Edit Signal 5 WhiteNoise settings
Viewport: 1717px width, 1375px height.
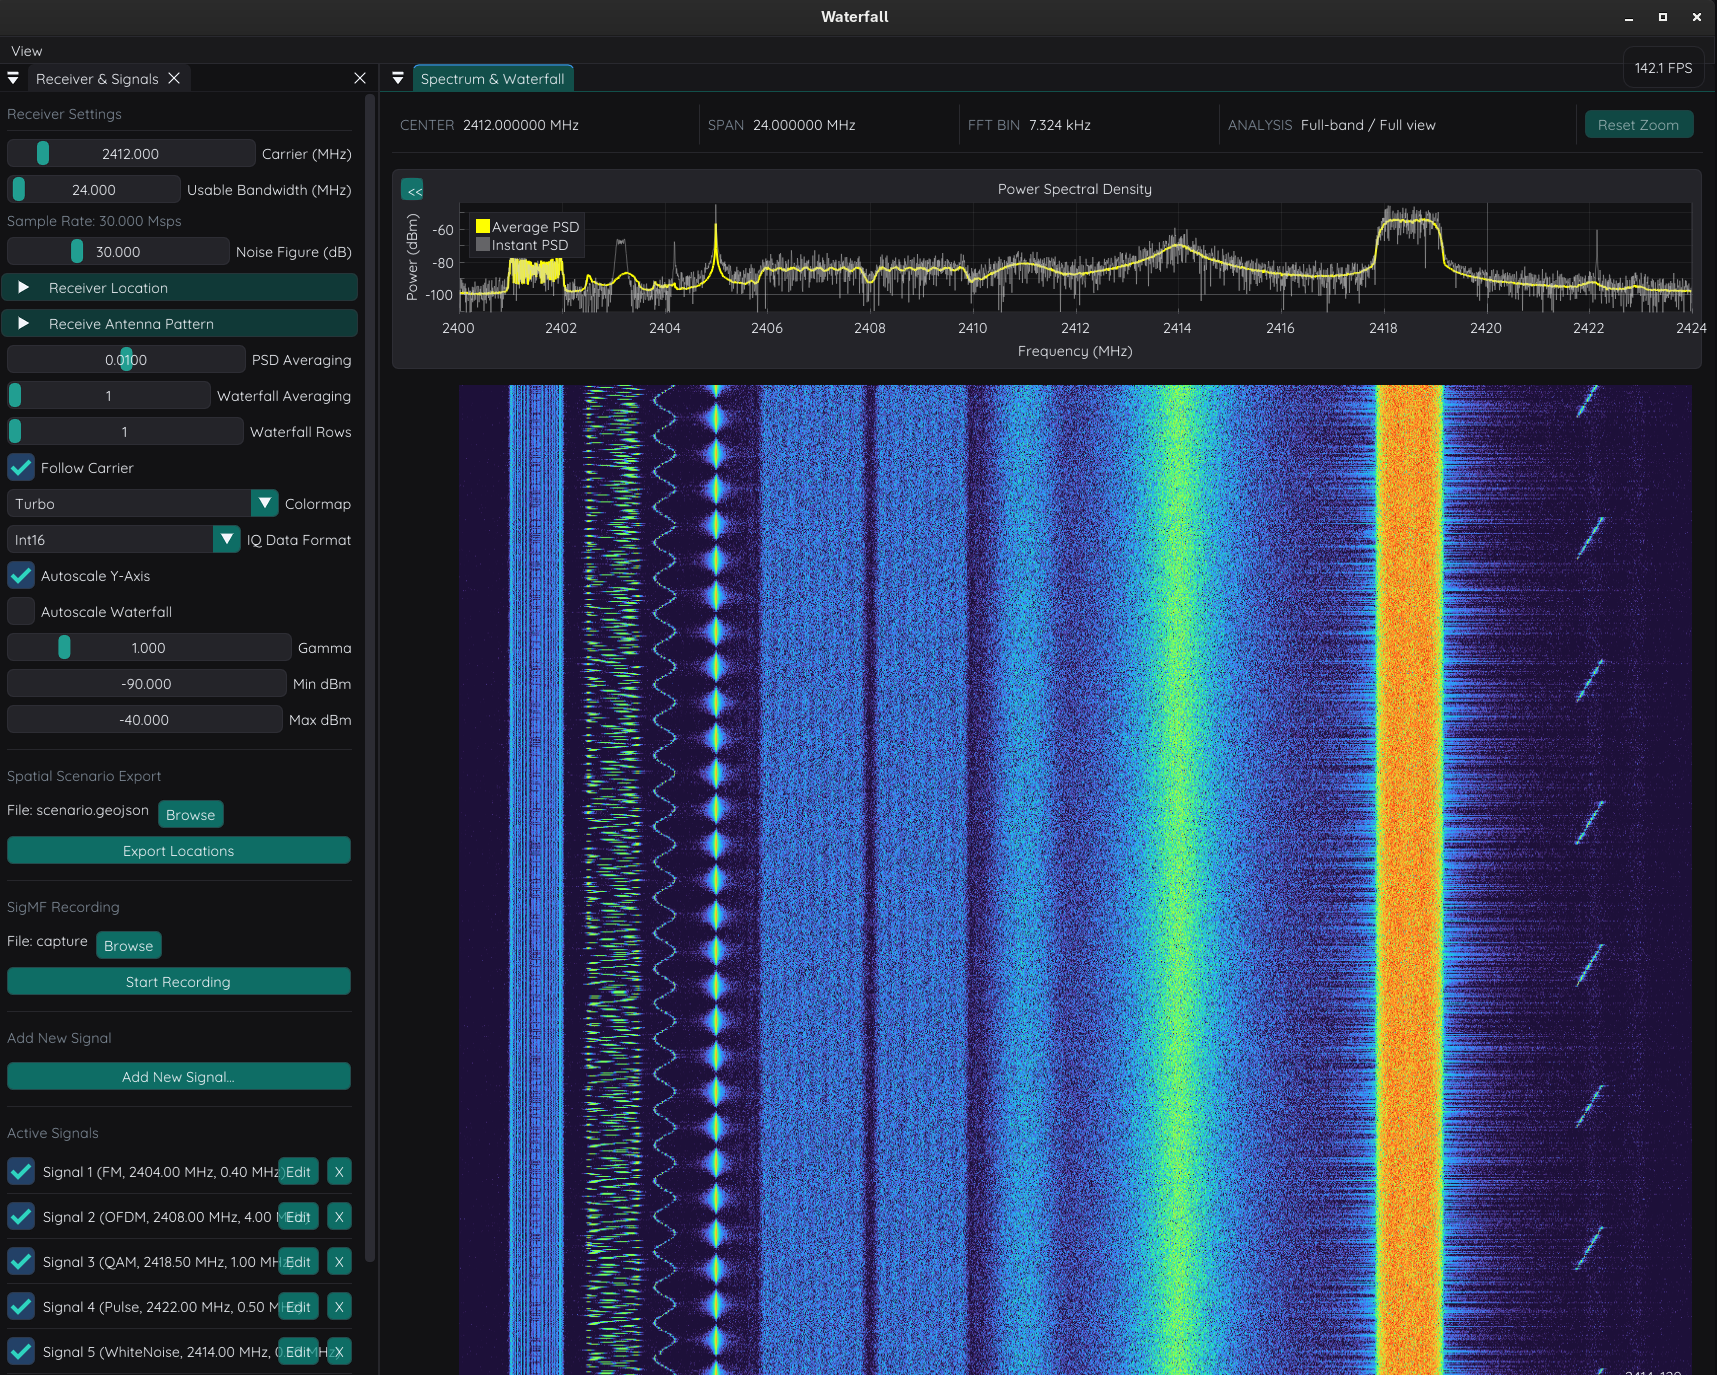(x=298, y=1352)
